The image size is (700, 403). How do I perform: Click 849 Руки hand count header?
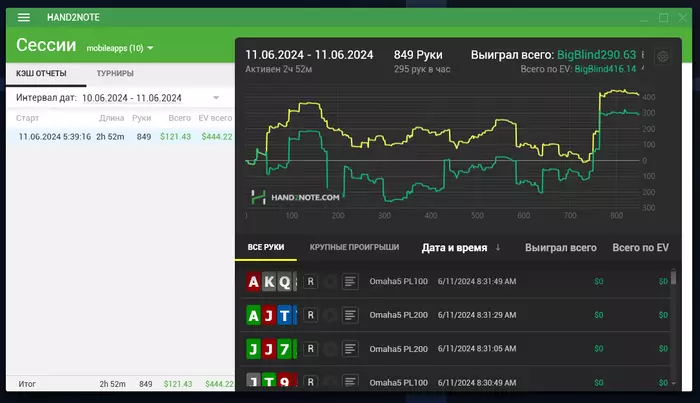point(418,55)
